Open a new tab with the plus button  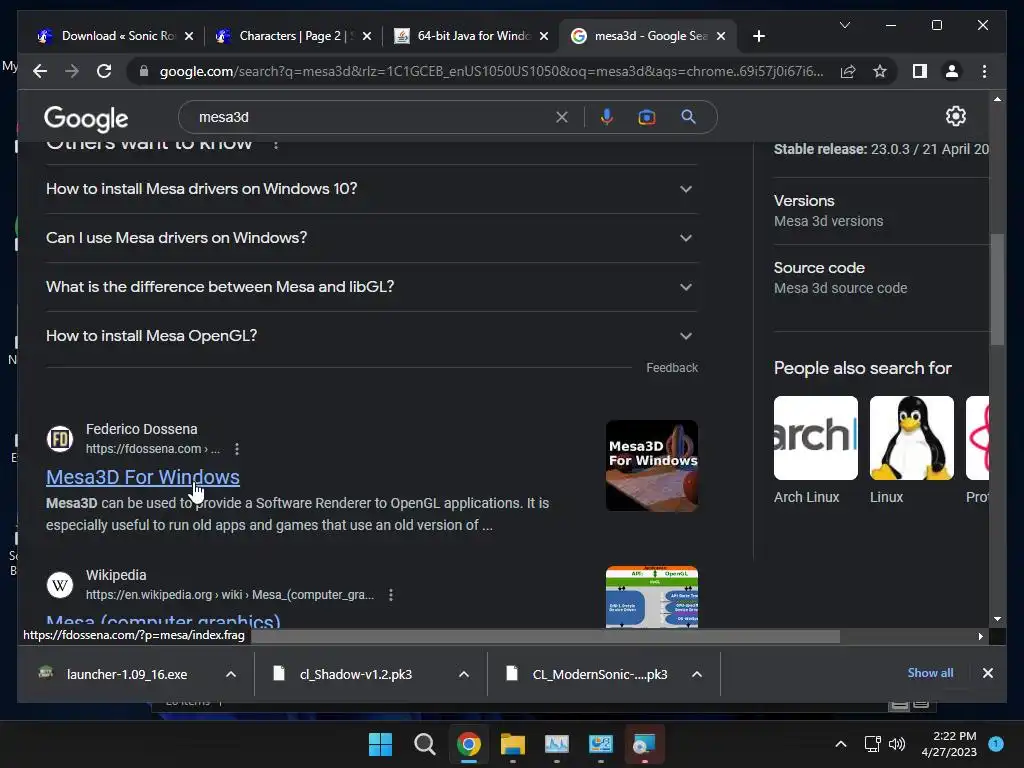[758, 36]
